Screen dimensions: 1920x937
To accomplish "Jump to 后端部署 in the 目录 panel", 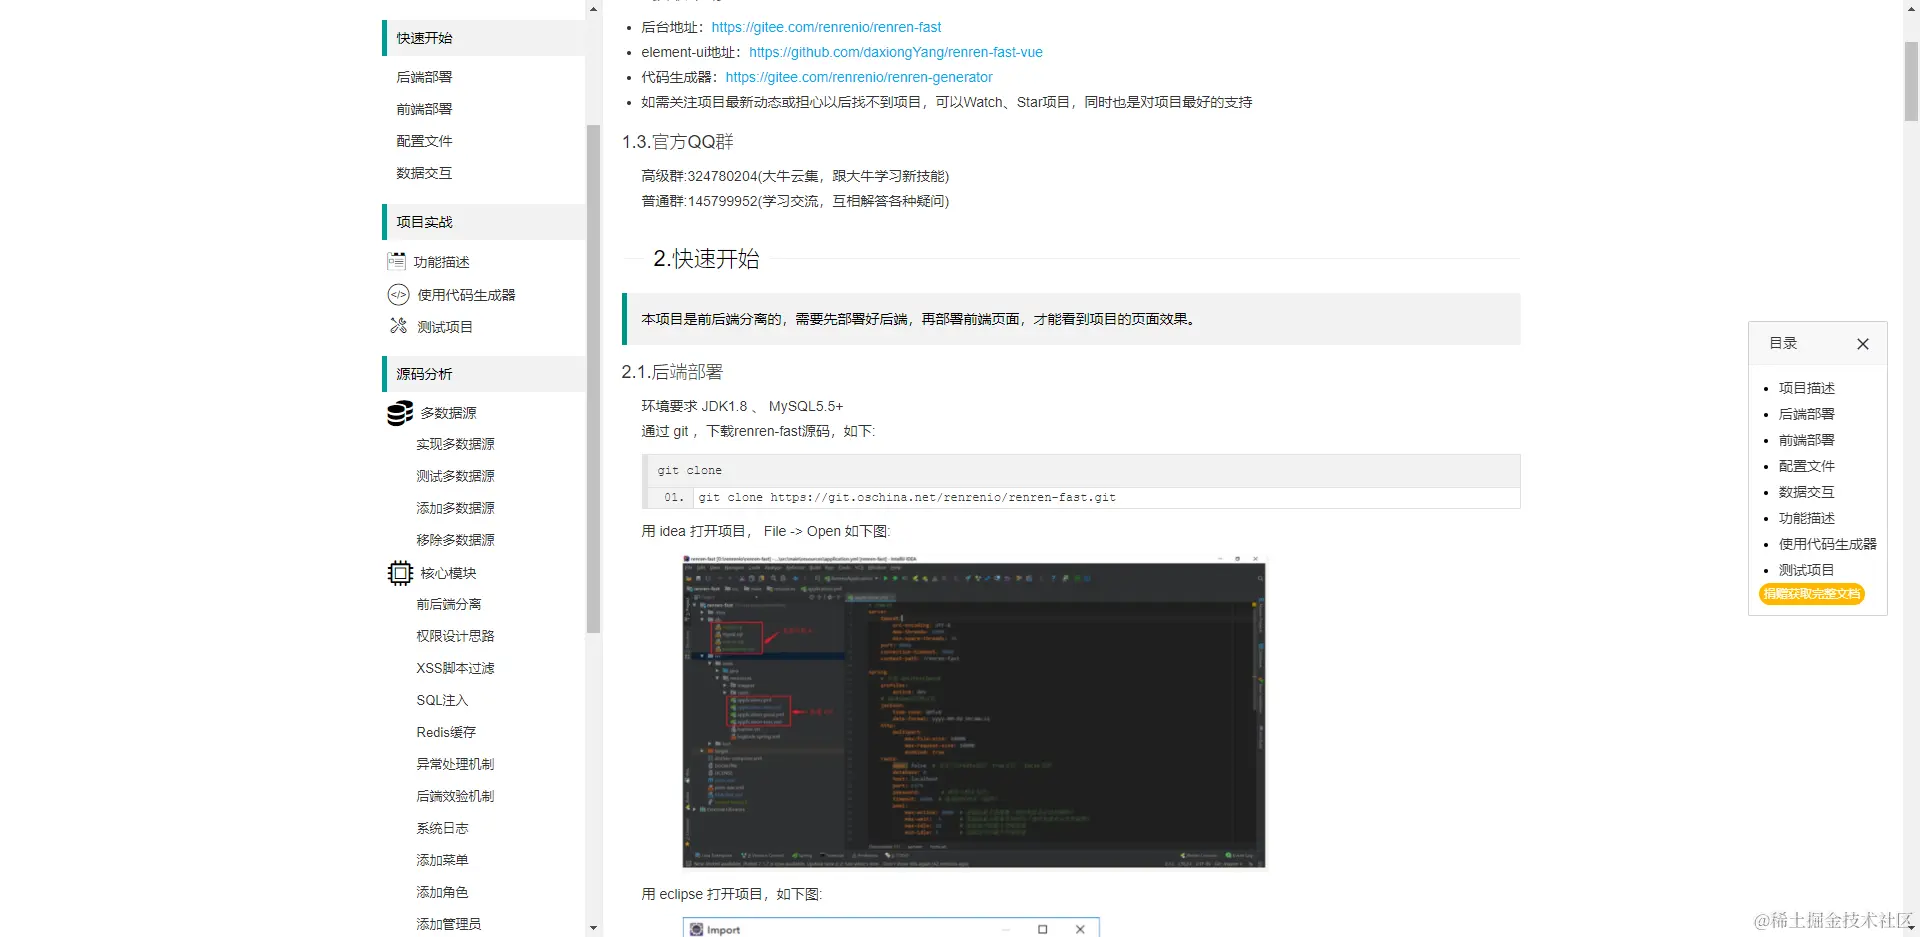I will [x=1806, y=414].
